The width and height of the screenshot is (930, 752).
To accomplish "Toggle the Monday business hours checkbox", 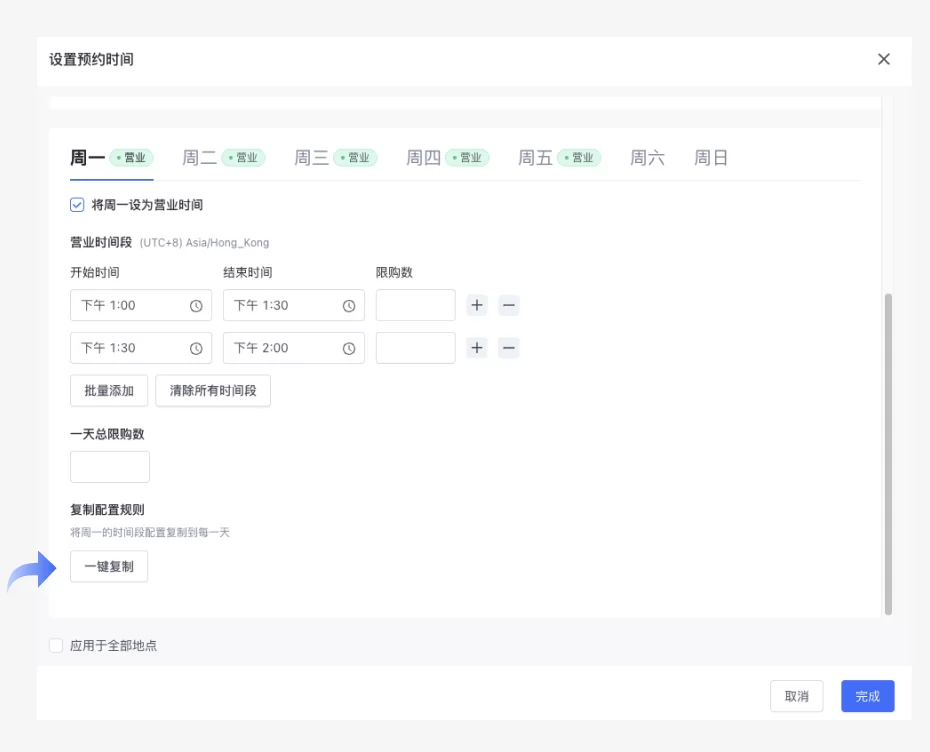I will (x=77, y=205).
